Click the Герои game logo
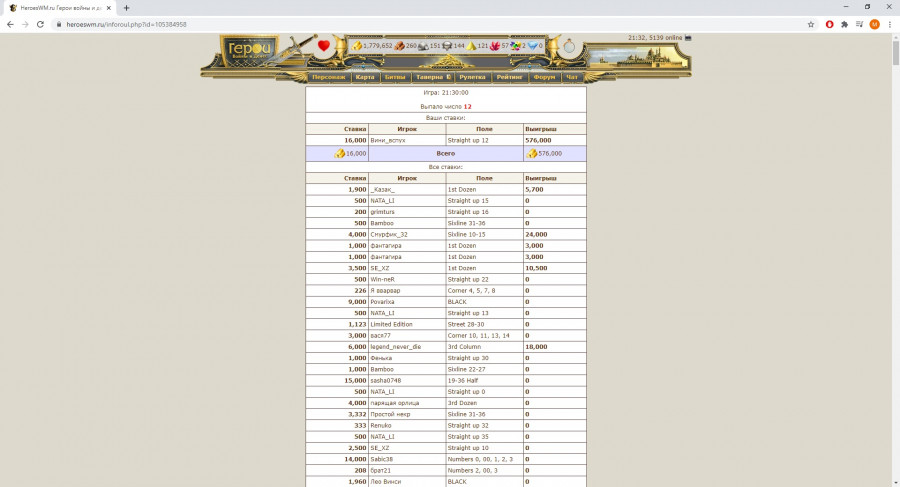The height and width of the screenshot is (487, 900). coord(245,48)
